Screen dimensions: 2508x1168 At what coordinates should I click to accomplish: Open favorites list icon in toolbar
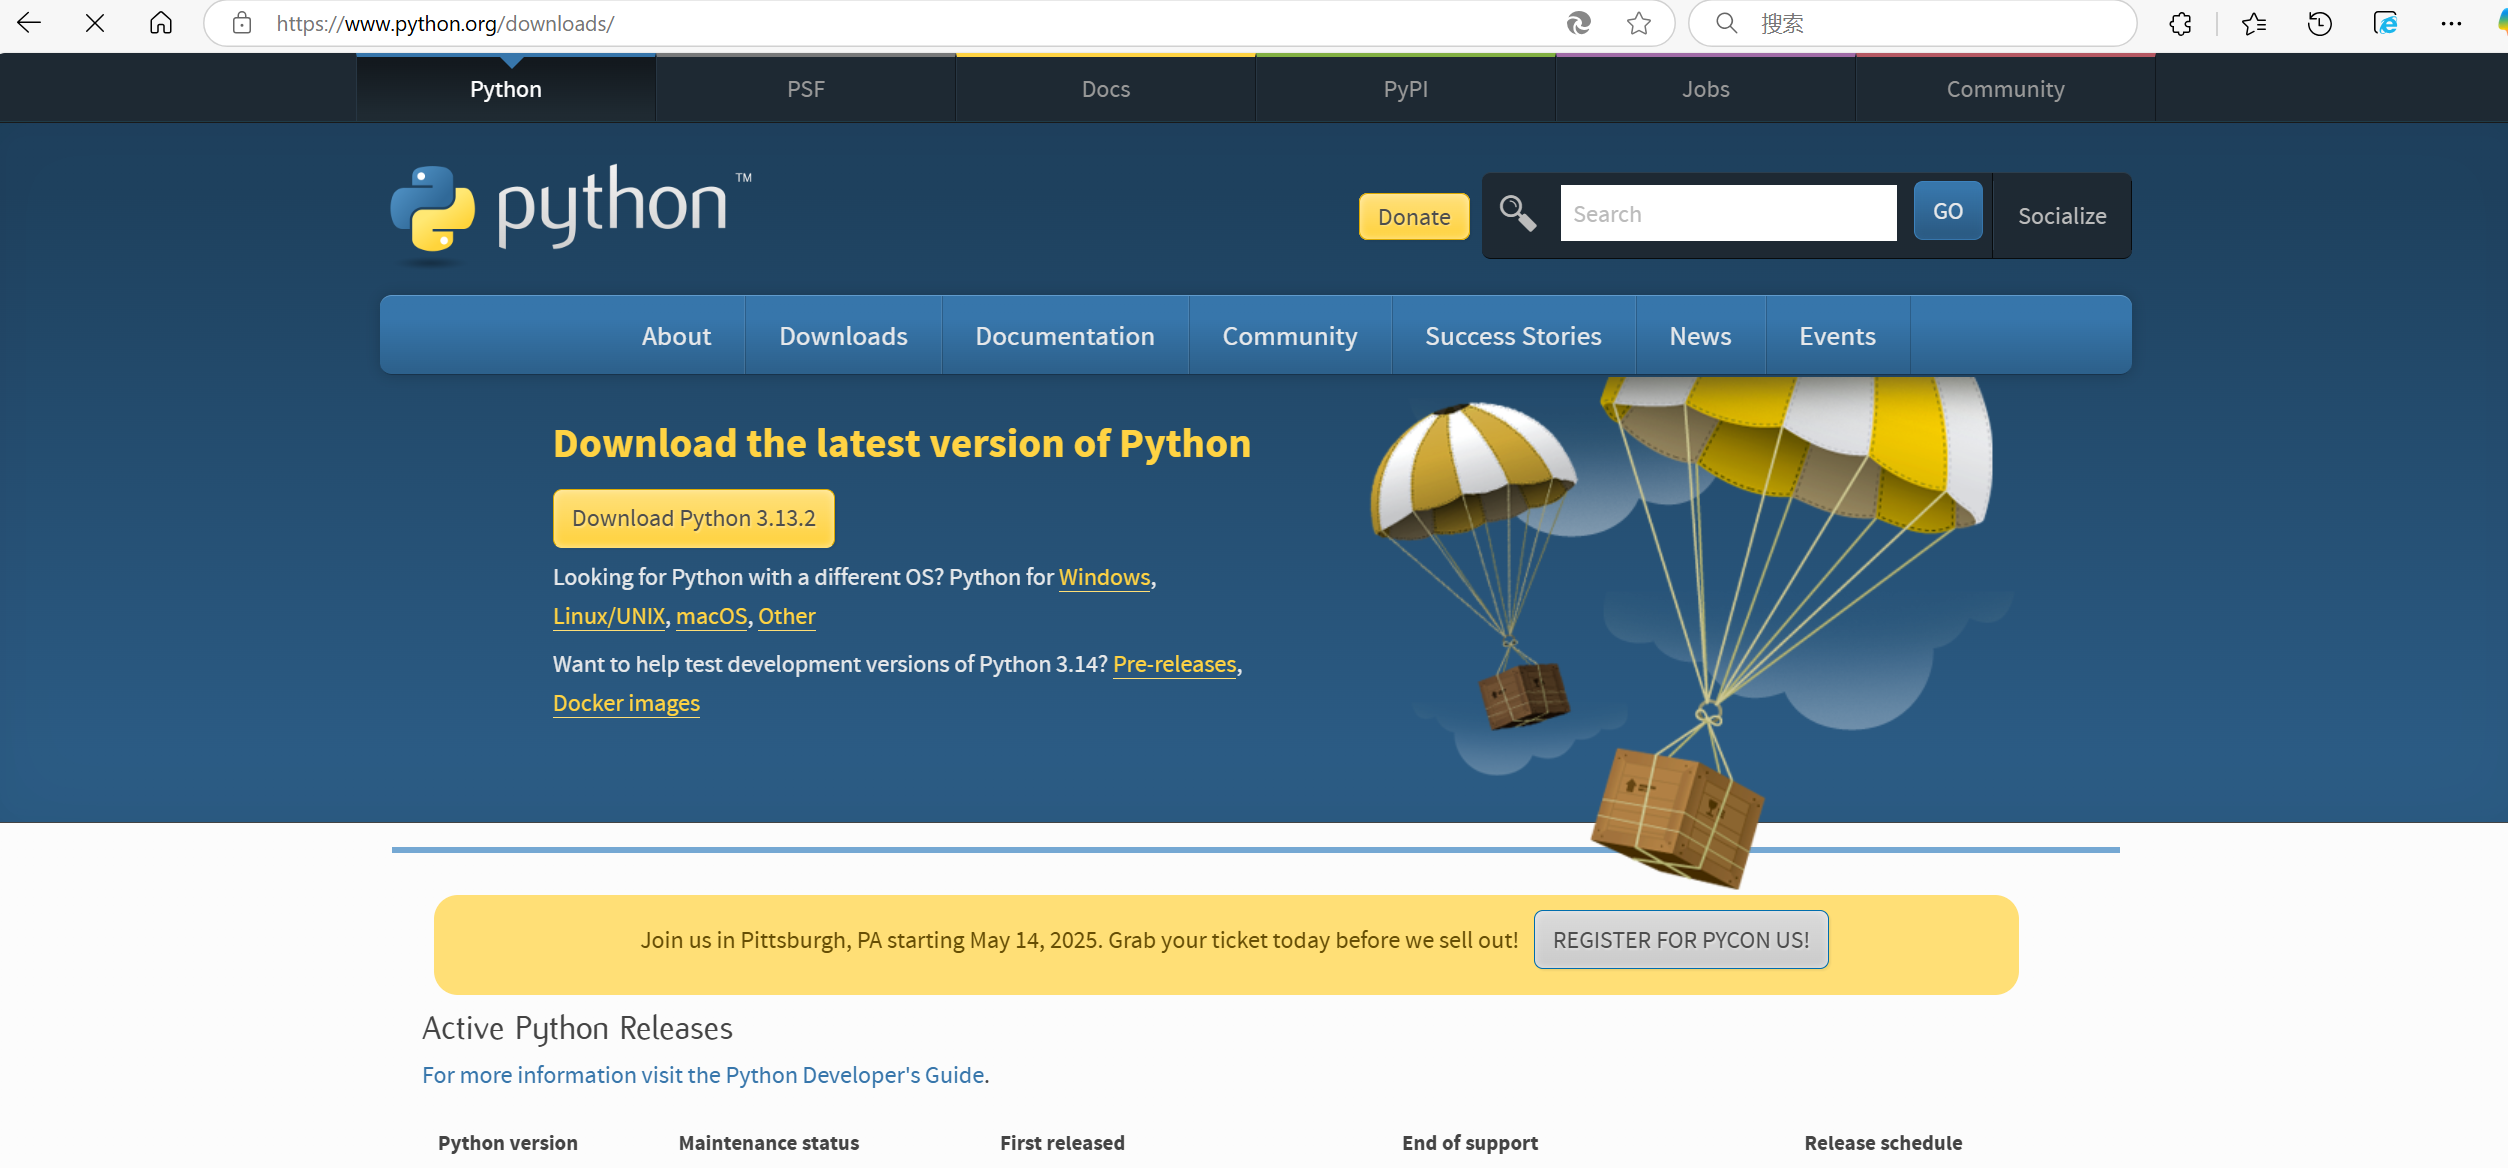tap(2253, 23)
